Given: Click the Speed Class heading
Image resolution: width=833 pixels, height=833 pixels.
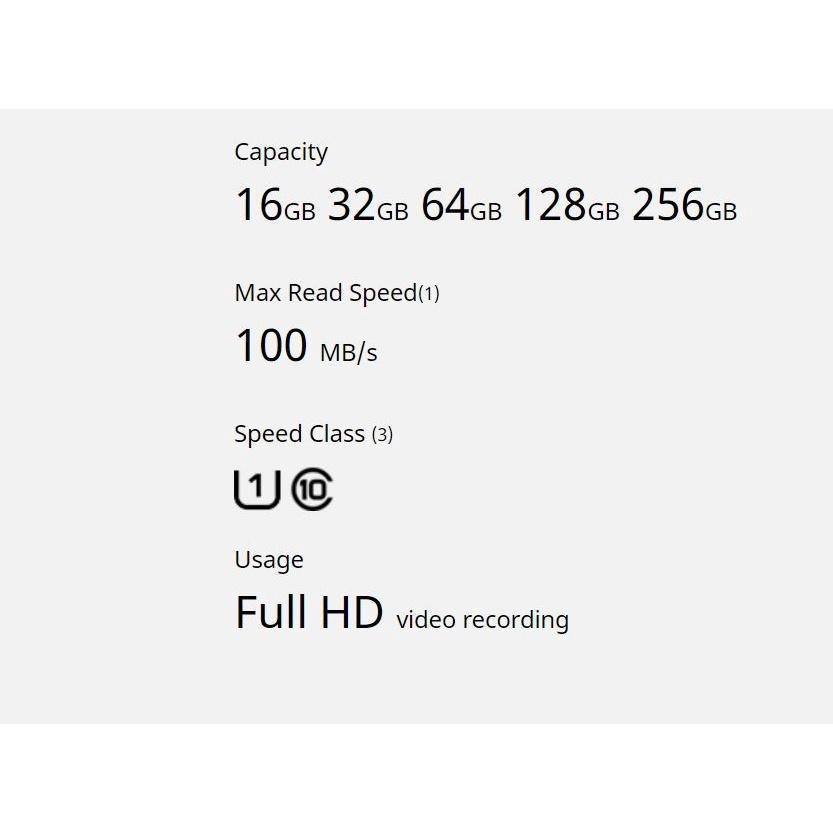Looking at the screenshot, I should (299, 434).
